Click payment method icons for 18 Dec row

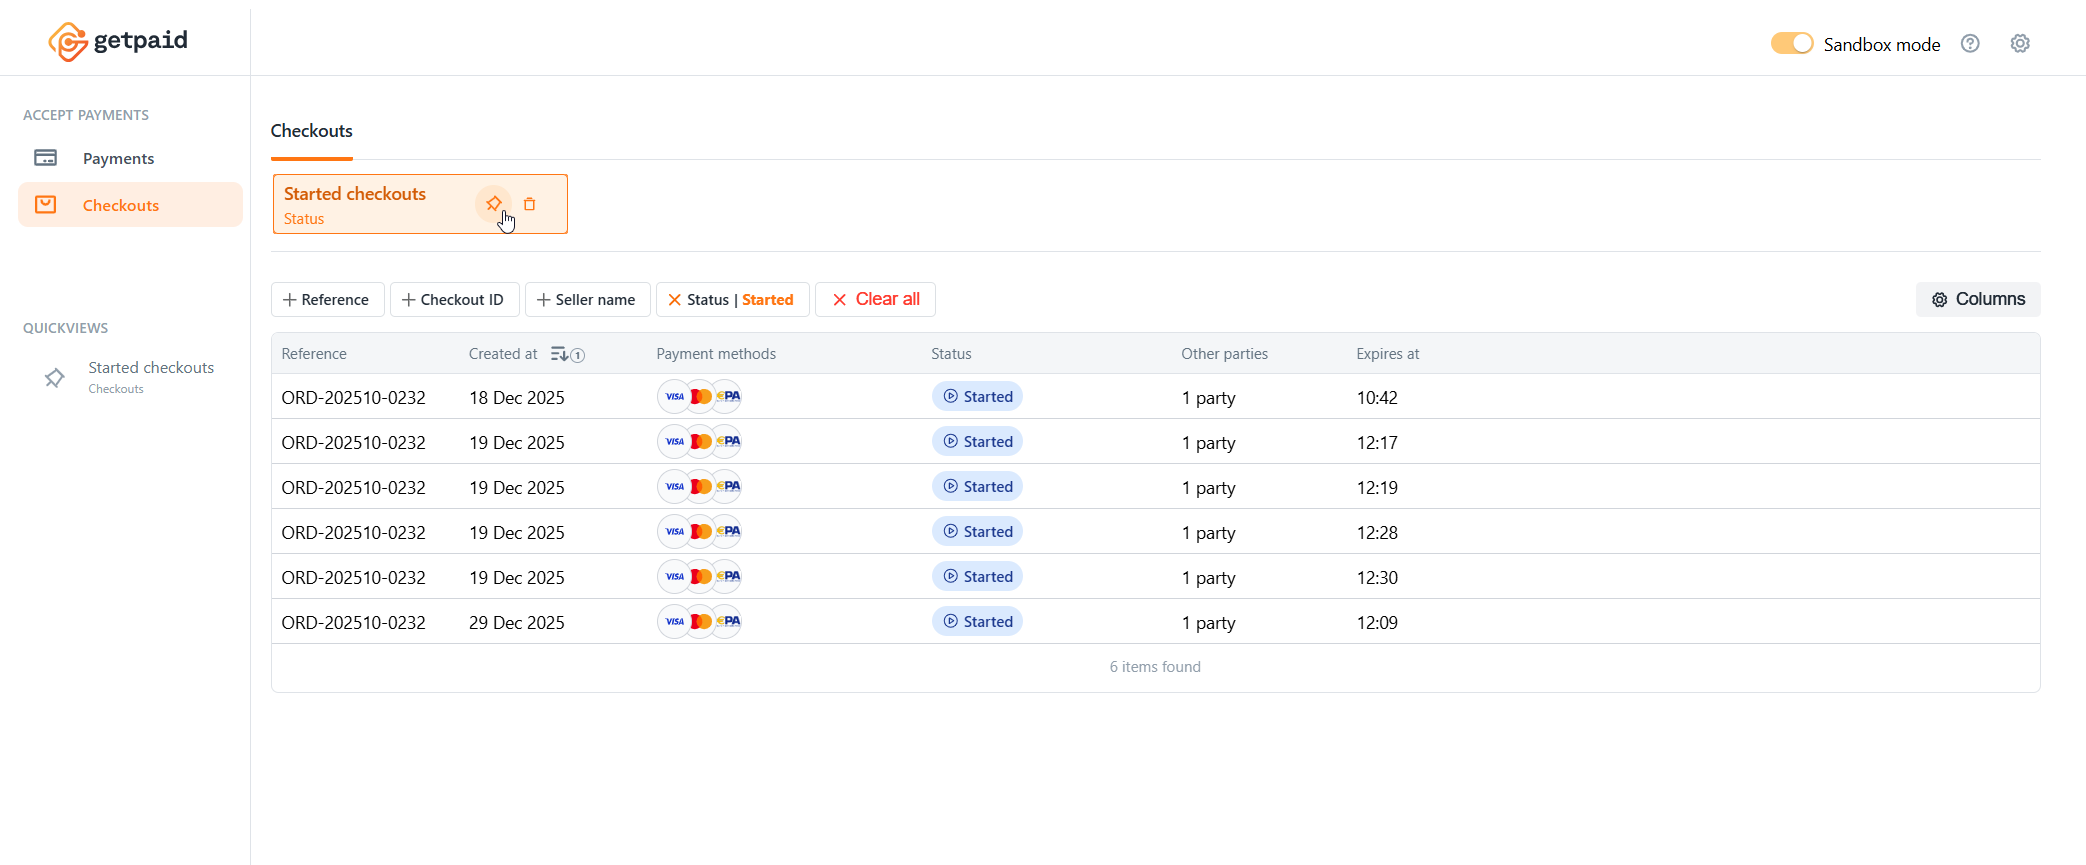coord(699,397)
